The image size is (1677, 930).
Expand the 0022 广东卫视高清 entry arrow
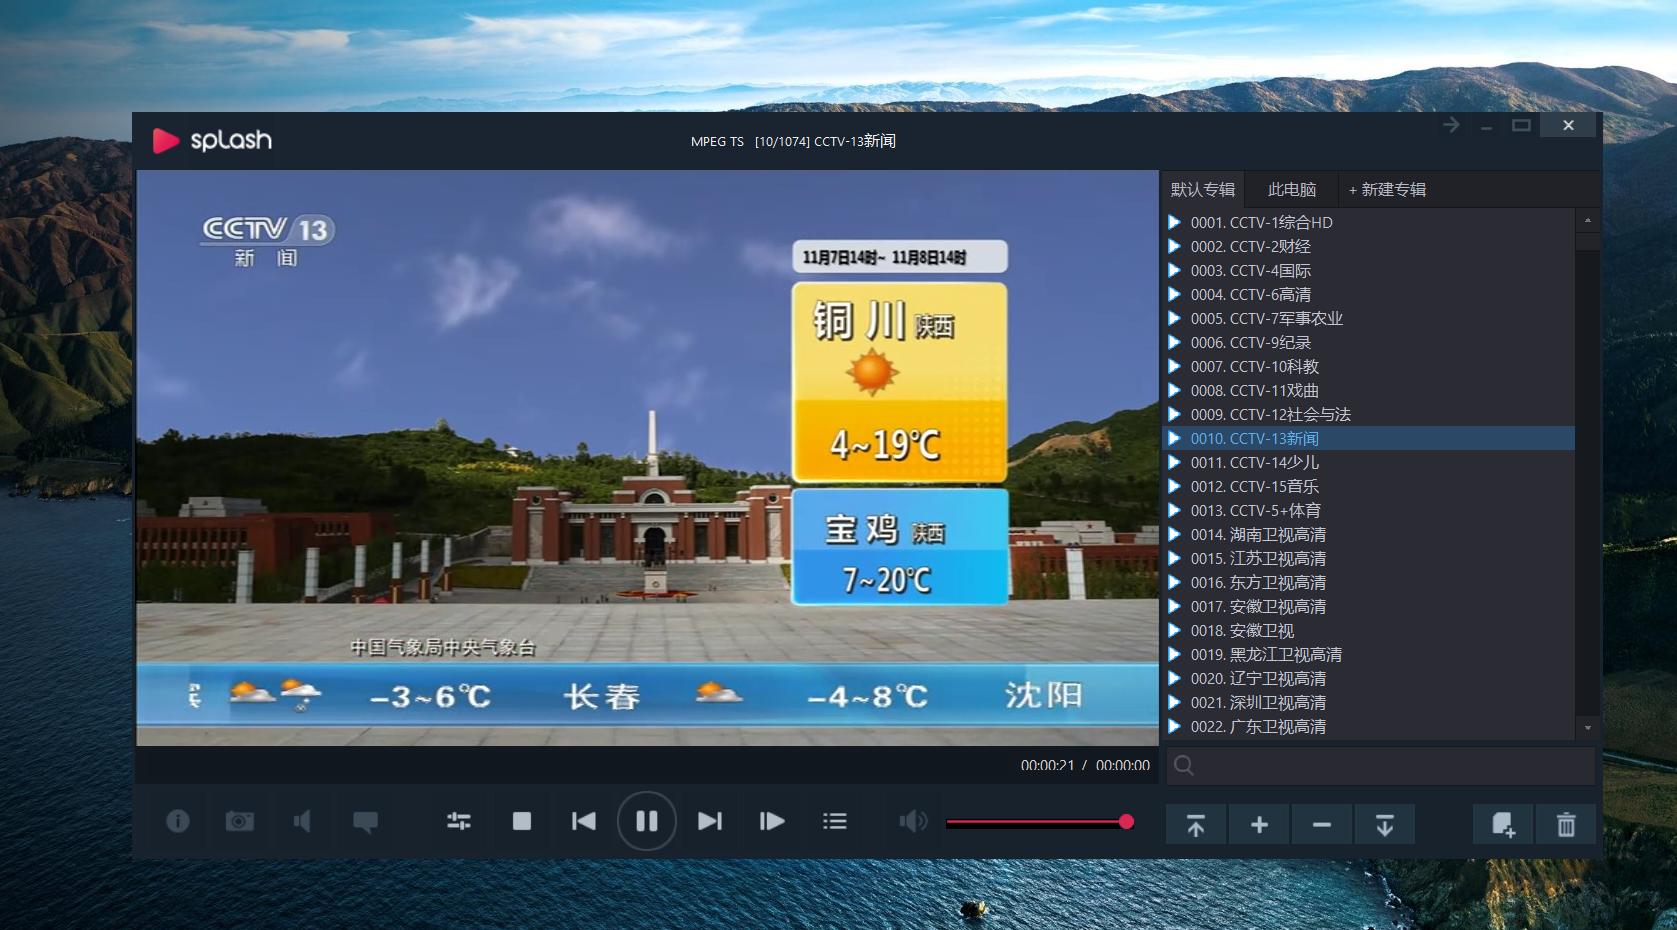click(1174, 727)
